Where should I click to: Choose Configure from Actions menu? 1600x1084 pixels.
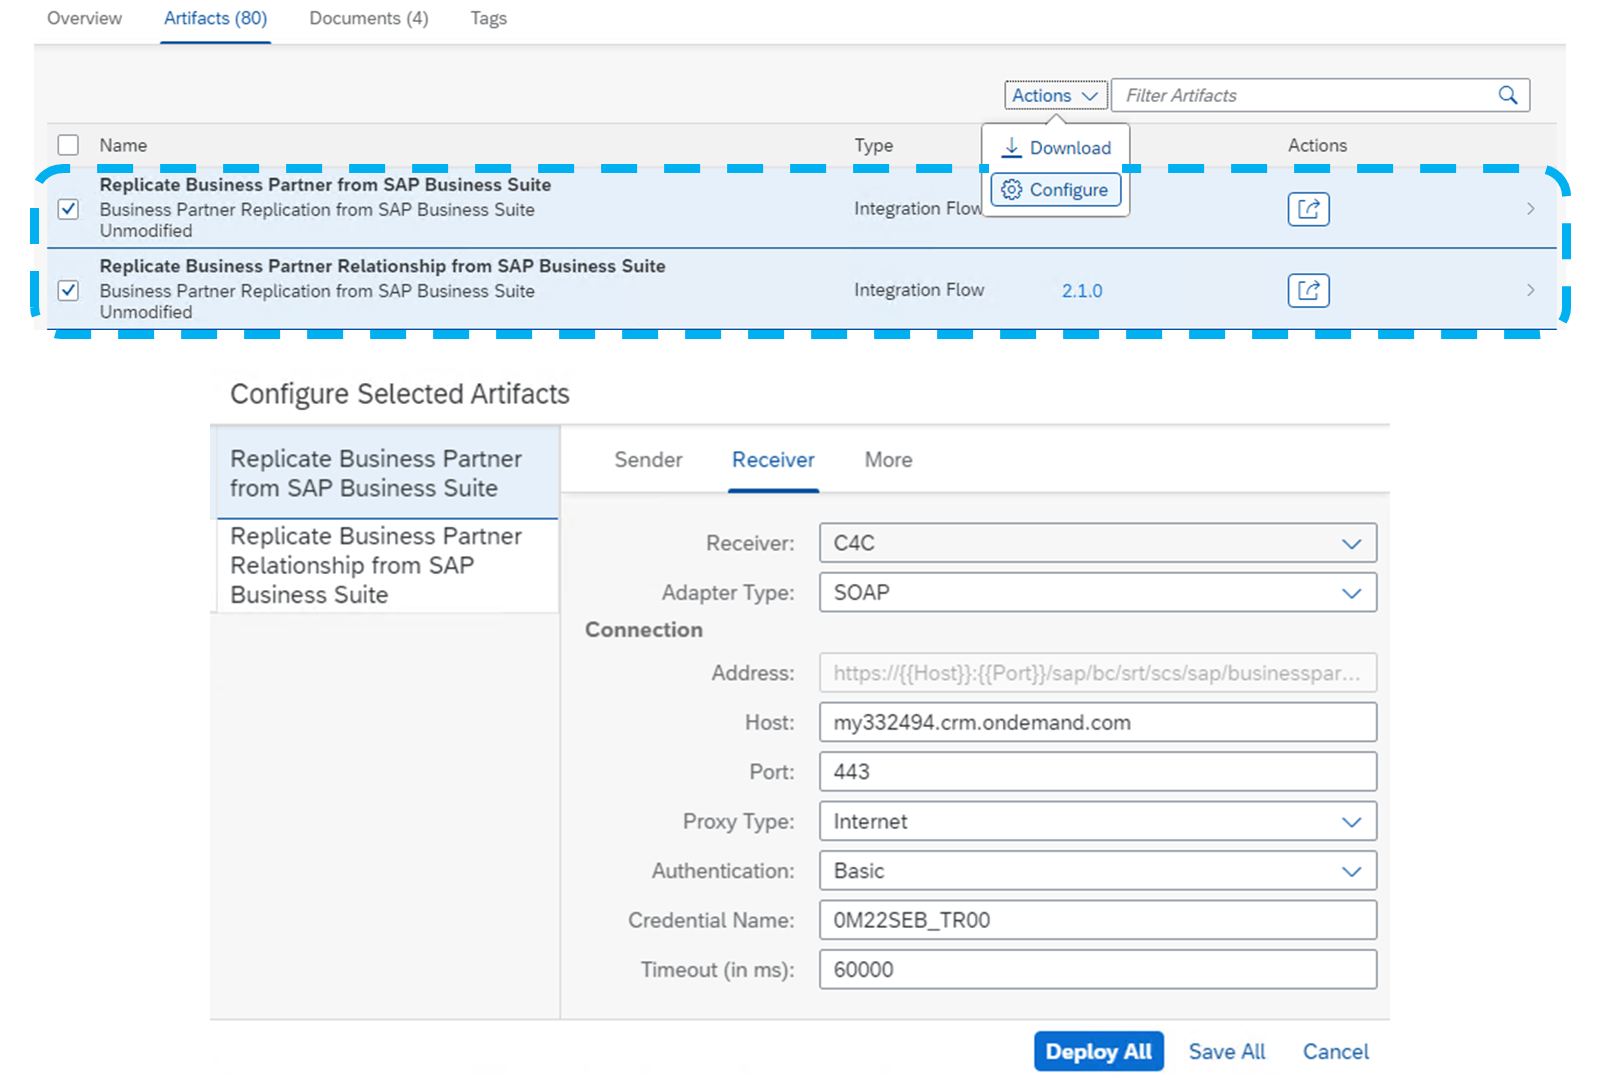[x=1056, y=190]
